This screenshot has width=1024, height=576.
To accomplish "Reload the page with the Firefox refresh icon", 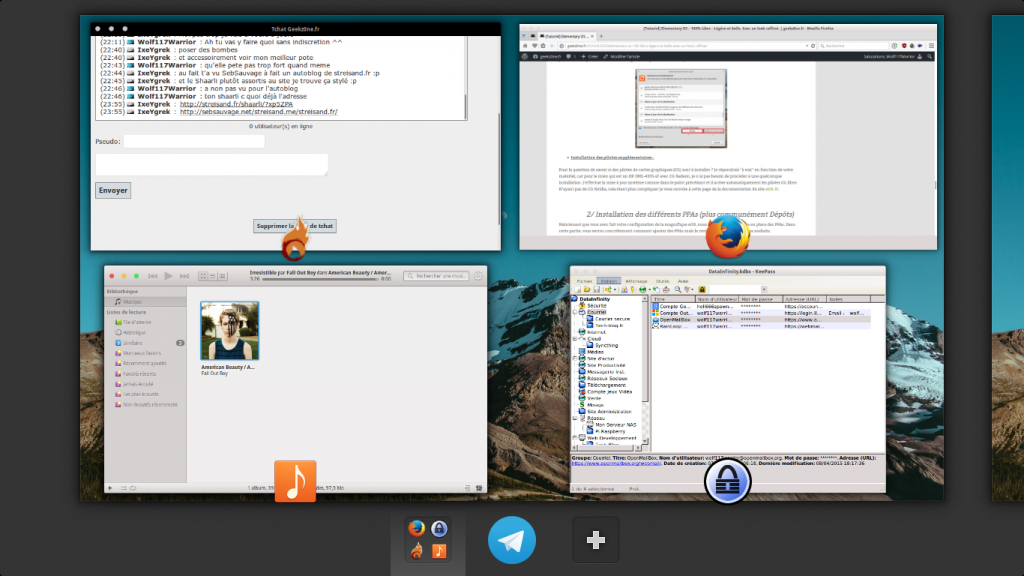I will coord(813,47).
